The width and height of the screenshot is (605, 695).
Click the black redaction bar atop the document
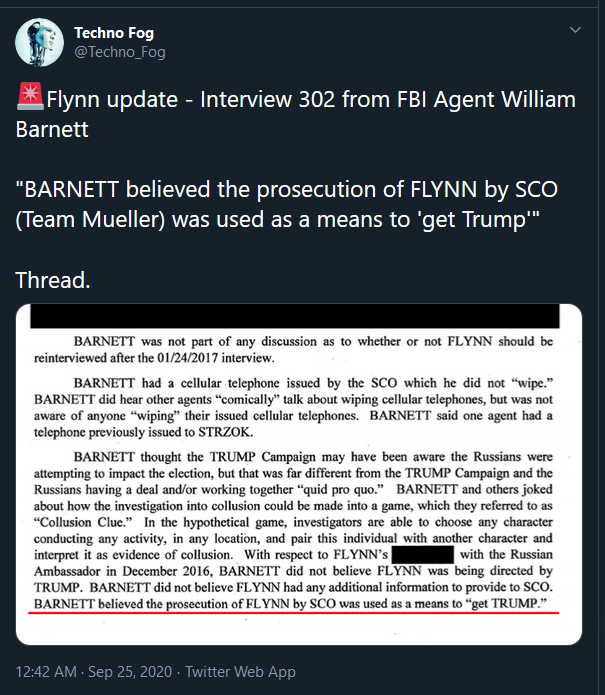pyautogui.click(x=295, y=316)
